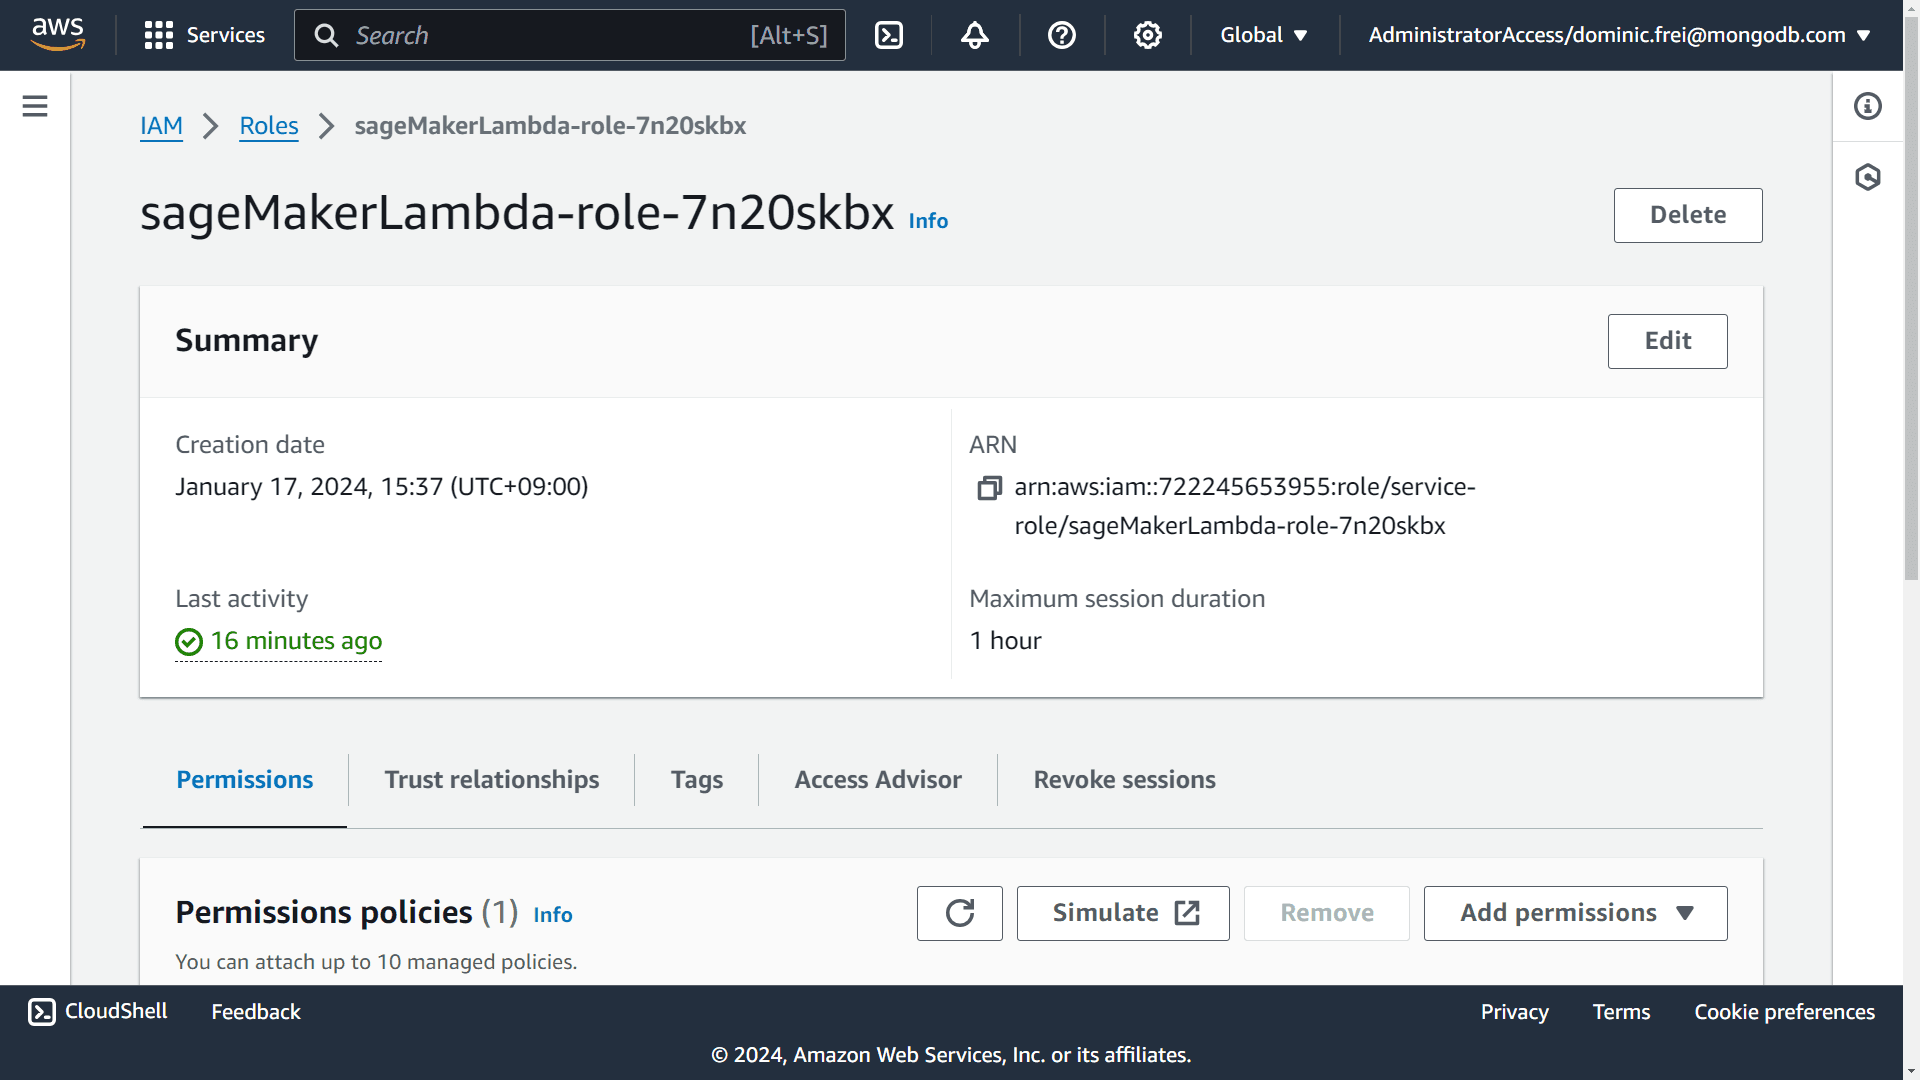Click the 1 hour maximum session value
This screenshot has width=1920, height=1080.
(1005, 641)
